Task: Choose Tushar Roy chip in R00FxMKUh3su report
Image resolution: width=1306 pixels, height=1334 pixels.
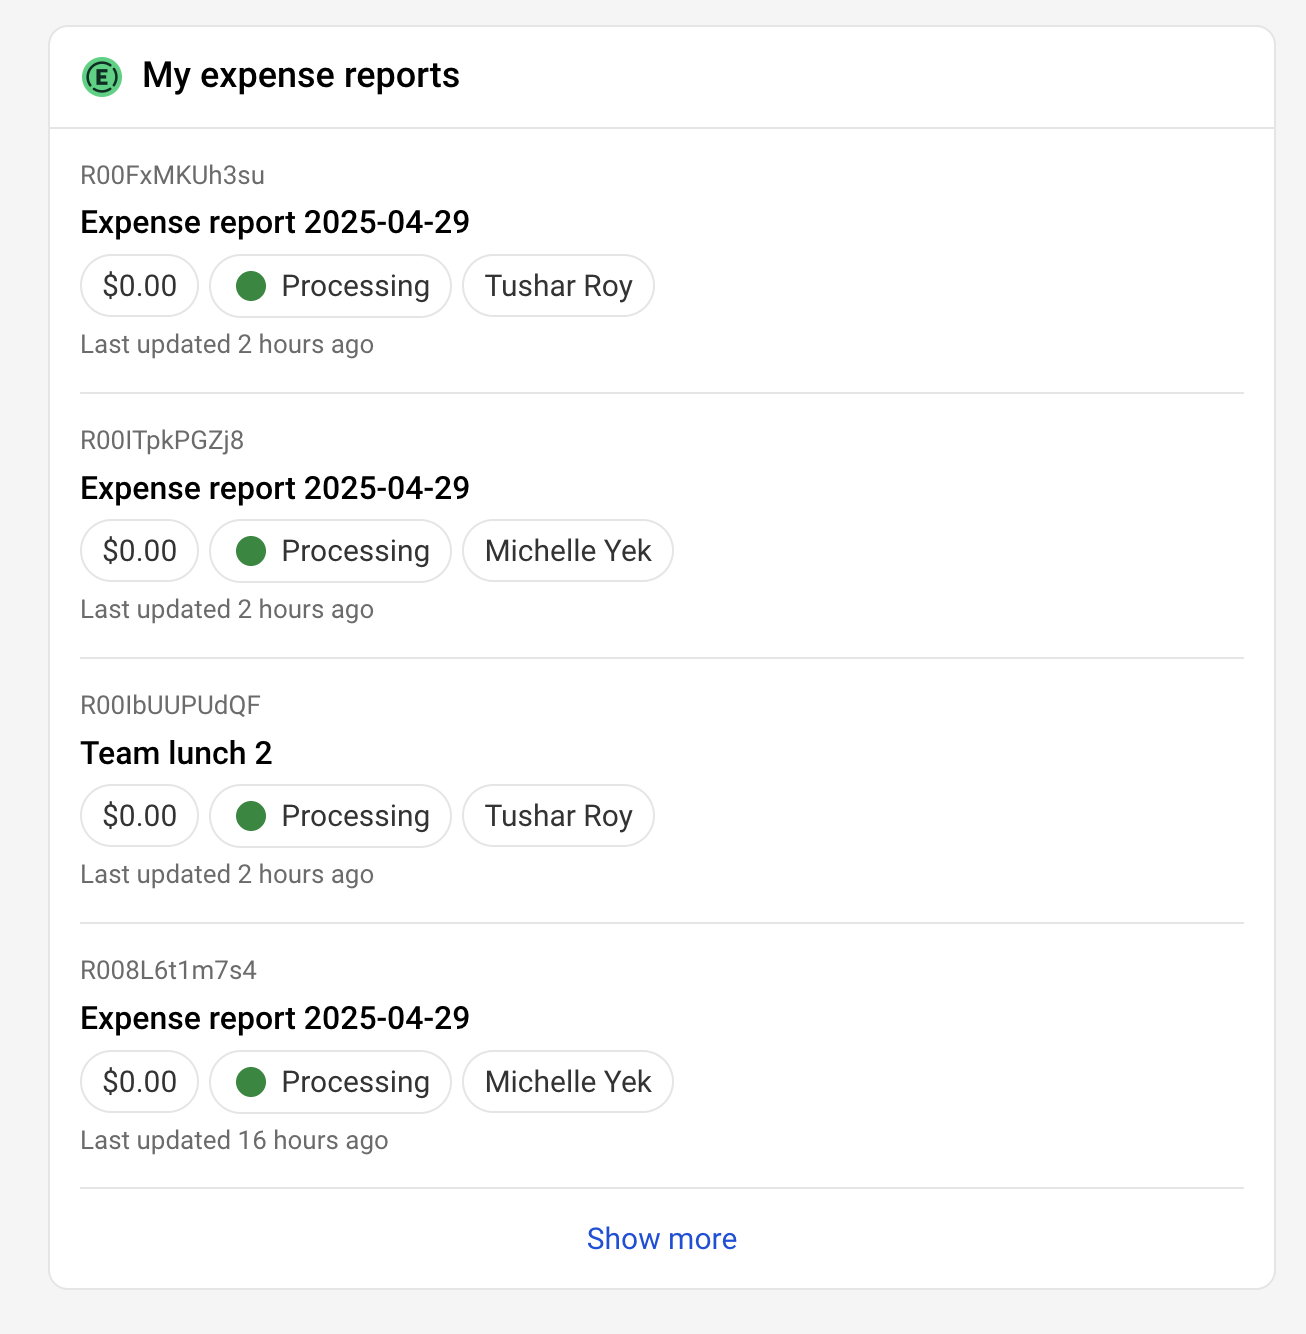Action: (558, 286)
